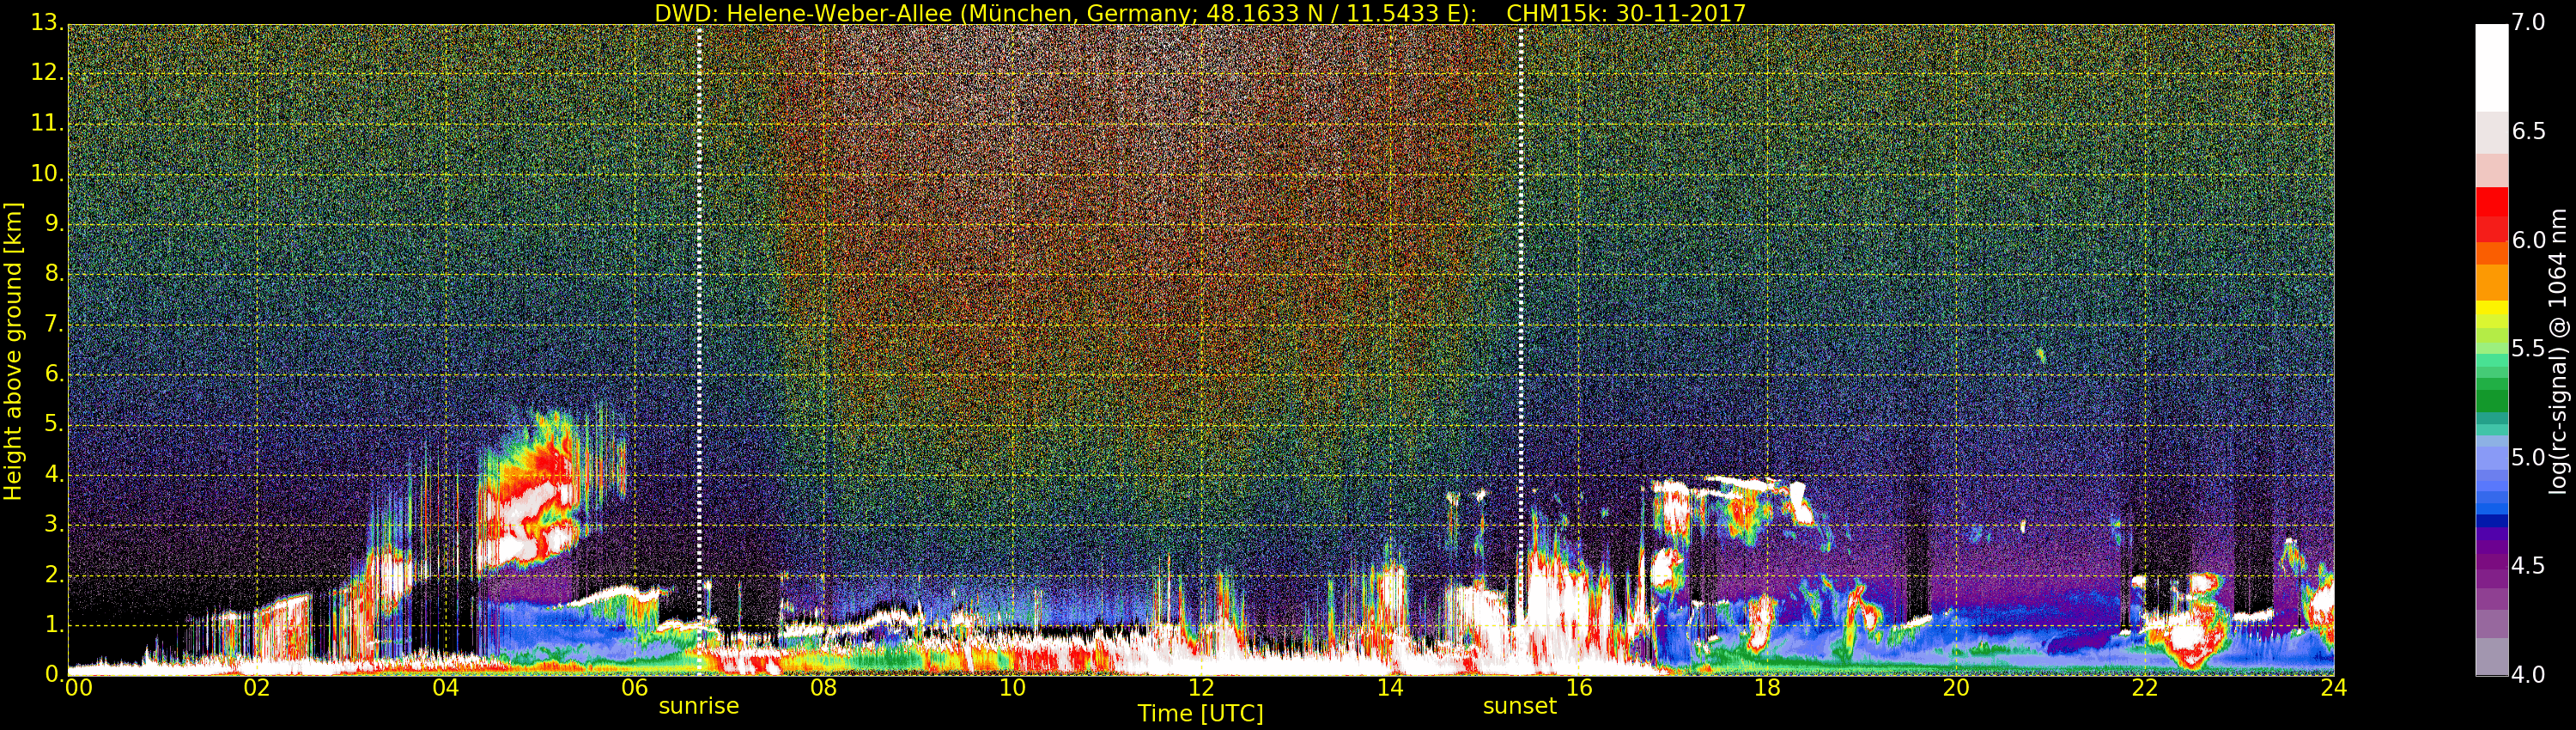The image size is (2576, 730).
Task: Click the height-axis tick label '12.'
Action: point(48,73)
